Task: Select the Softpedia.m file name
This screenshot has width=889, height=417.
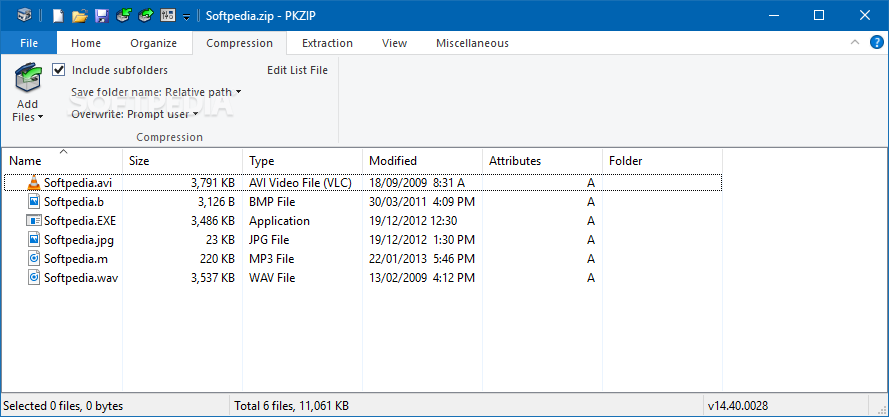Action: pyautogui.click(x=76, y=259)
